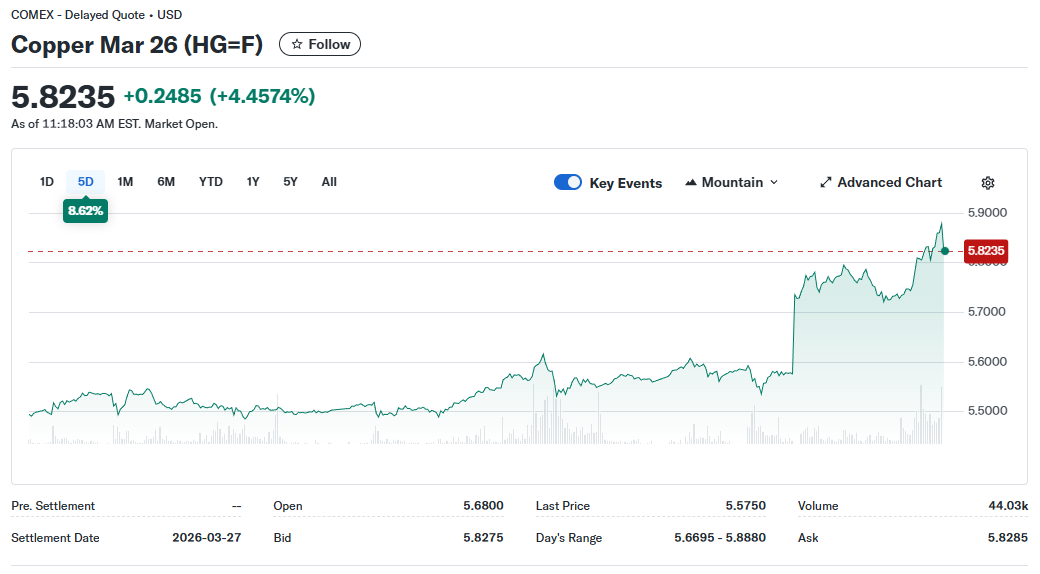
Task: Switch to the 1M range
Action: [125, 182]
